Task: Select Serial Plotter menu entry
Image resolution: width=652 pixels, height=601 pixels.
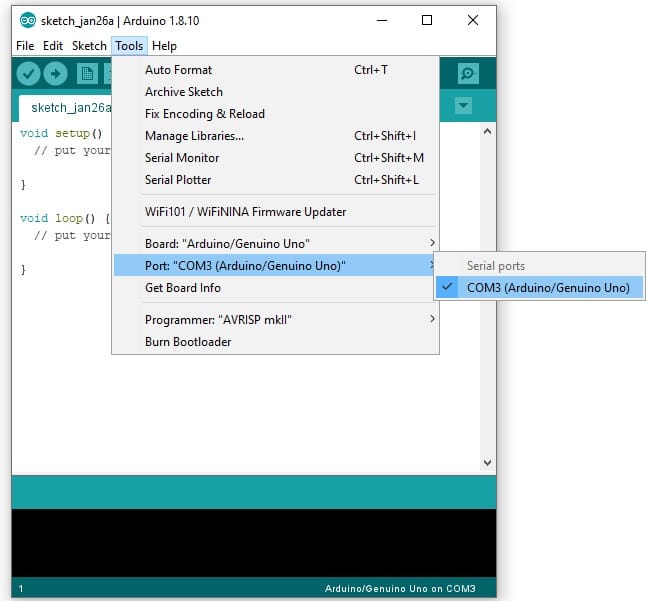Action: point(276,180)
